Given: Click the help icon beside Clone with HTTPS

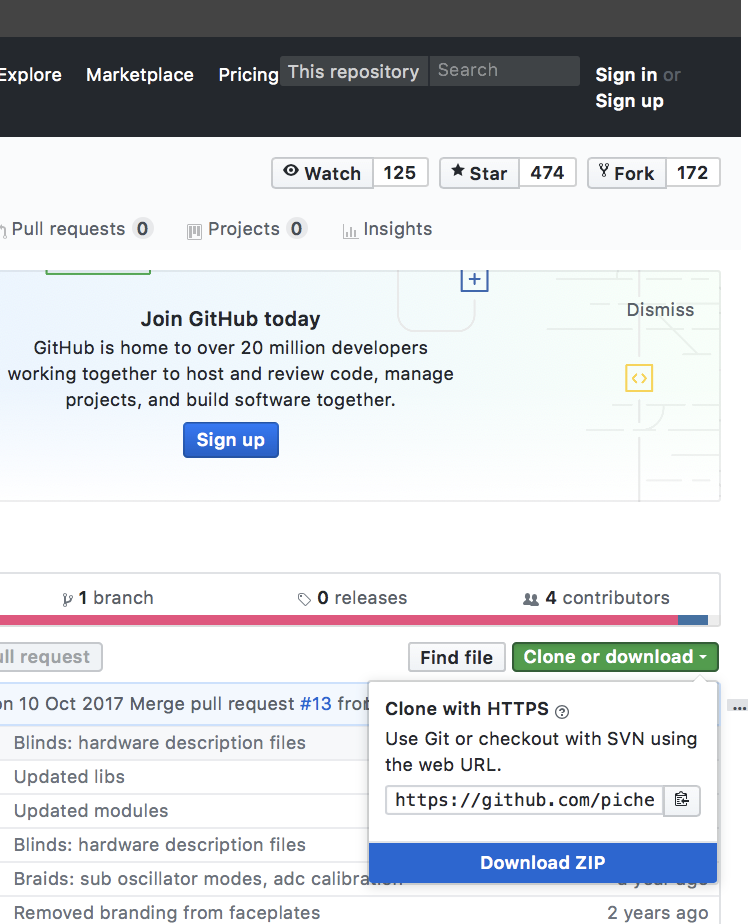Looking at the screenshot, I should (x=562, y=711).
